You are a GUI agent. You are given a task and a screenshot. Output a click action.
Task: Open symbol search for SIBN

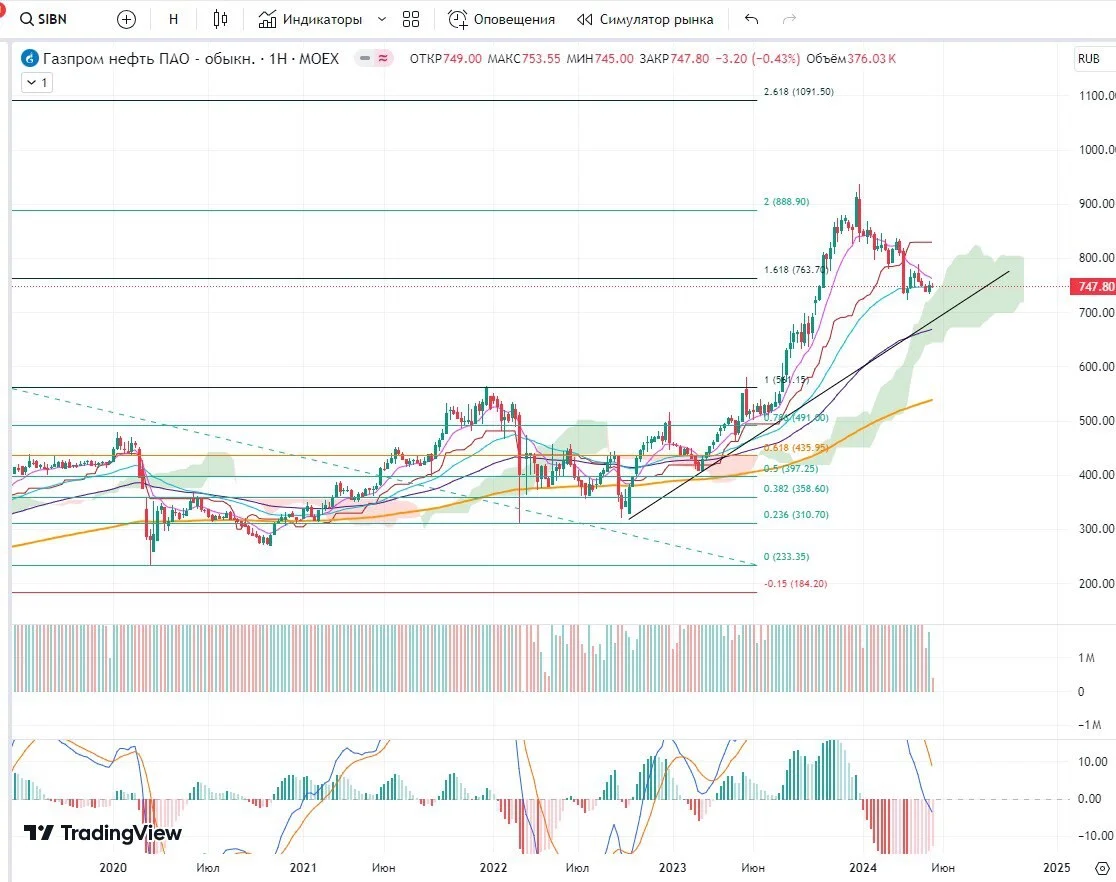44,19
